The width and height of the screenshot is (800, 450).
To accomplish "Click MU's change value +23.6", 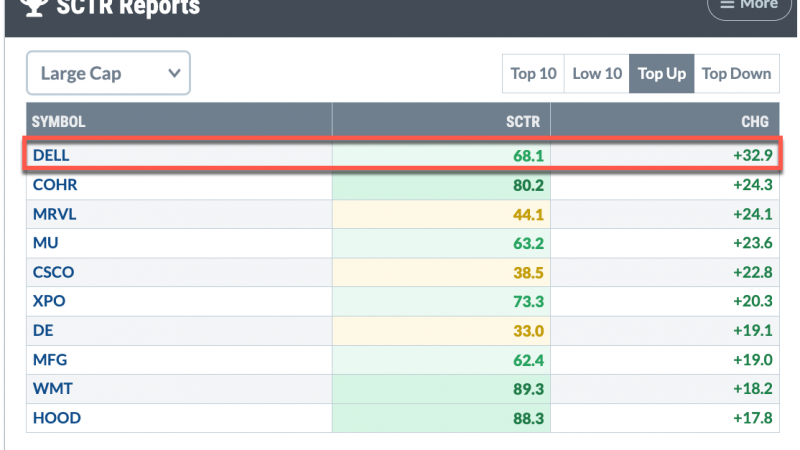I will pos(753,243).
